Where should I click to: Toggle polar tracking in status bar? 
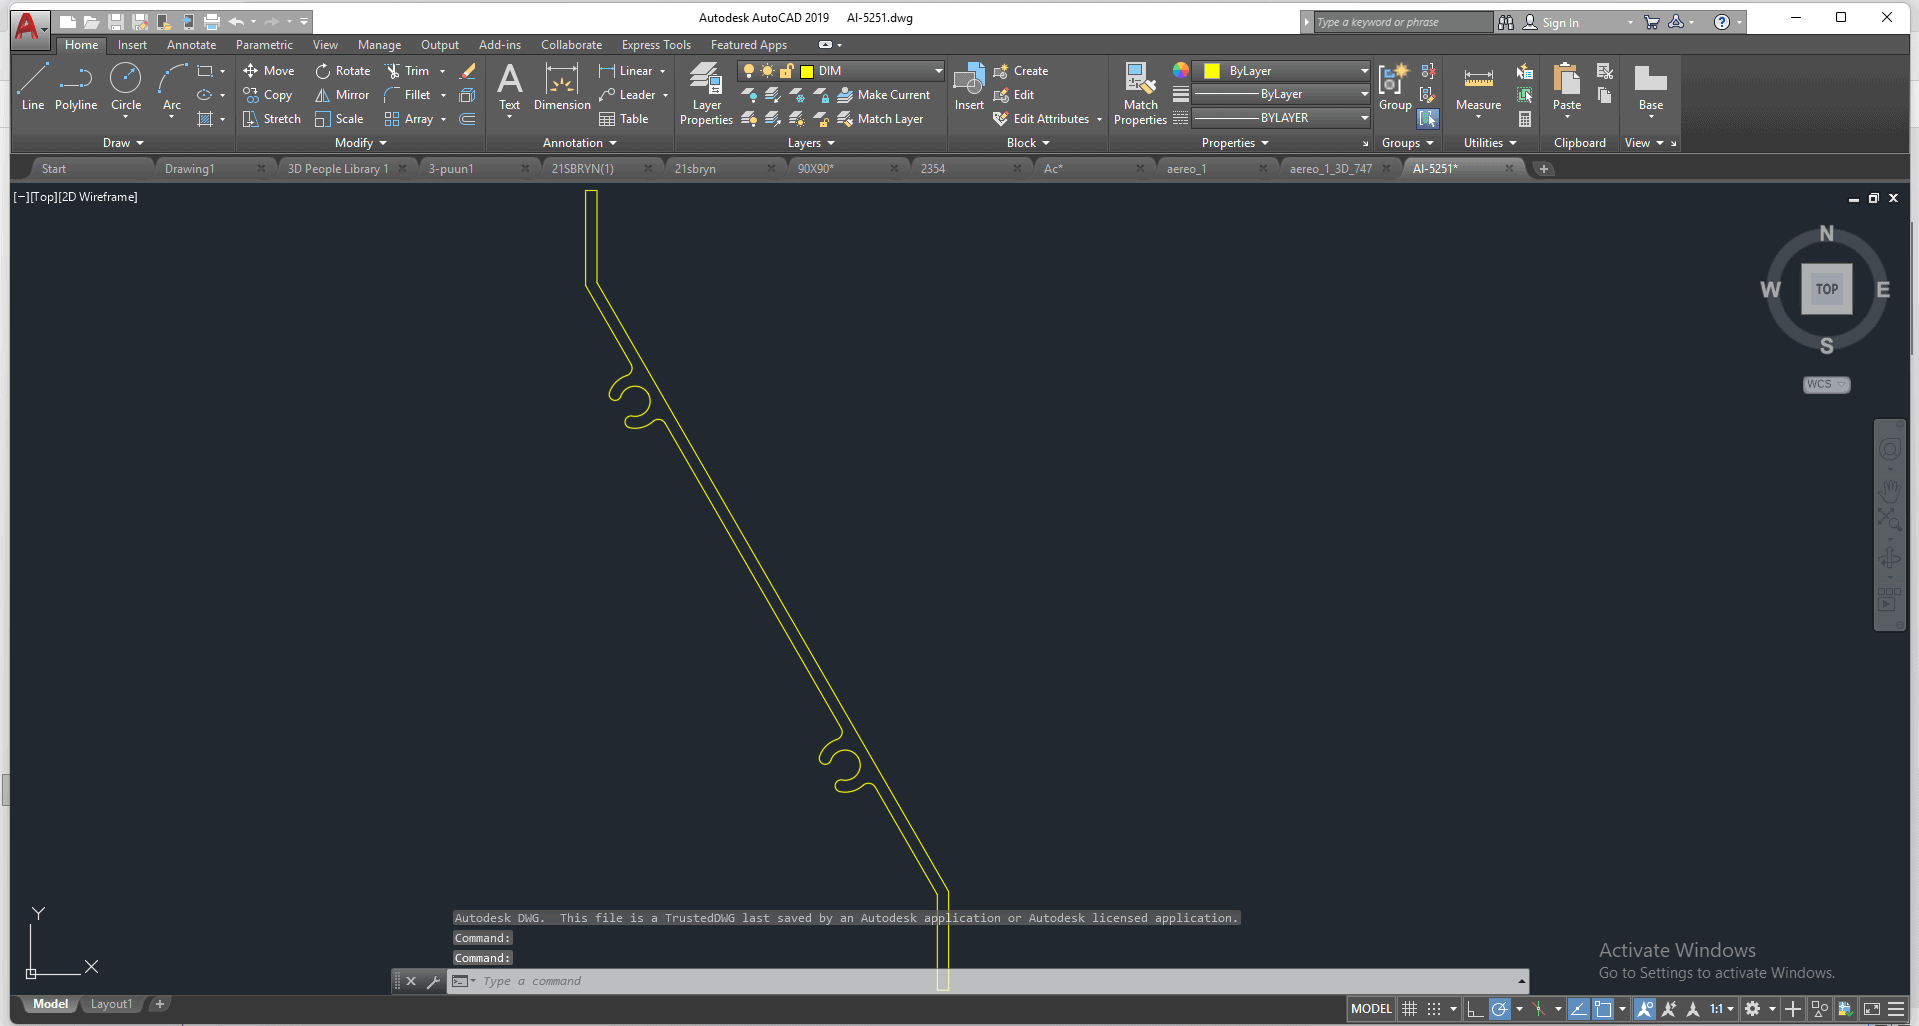pyautogui.click(x=1499, y=1009)
